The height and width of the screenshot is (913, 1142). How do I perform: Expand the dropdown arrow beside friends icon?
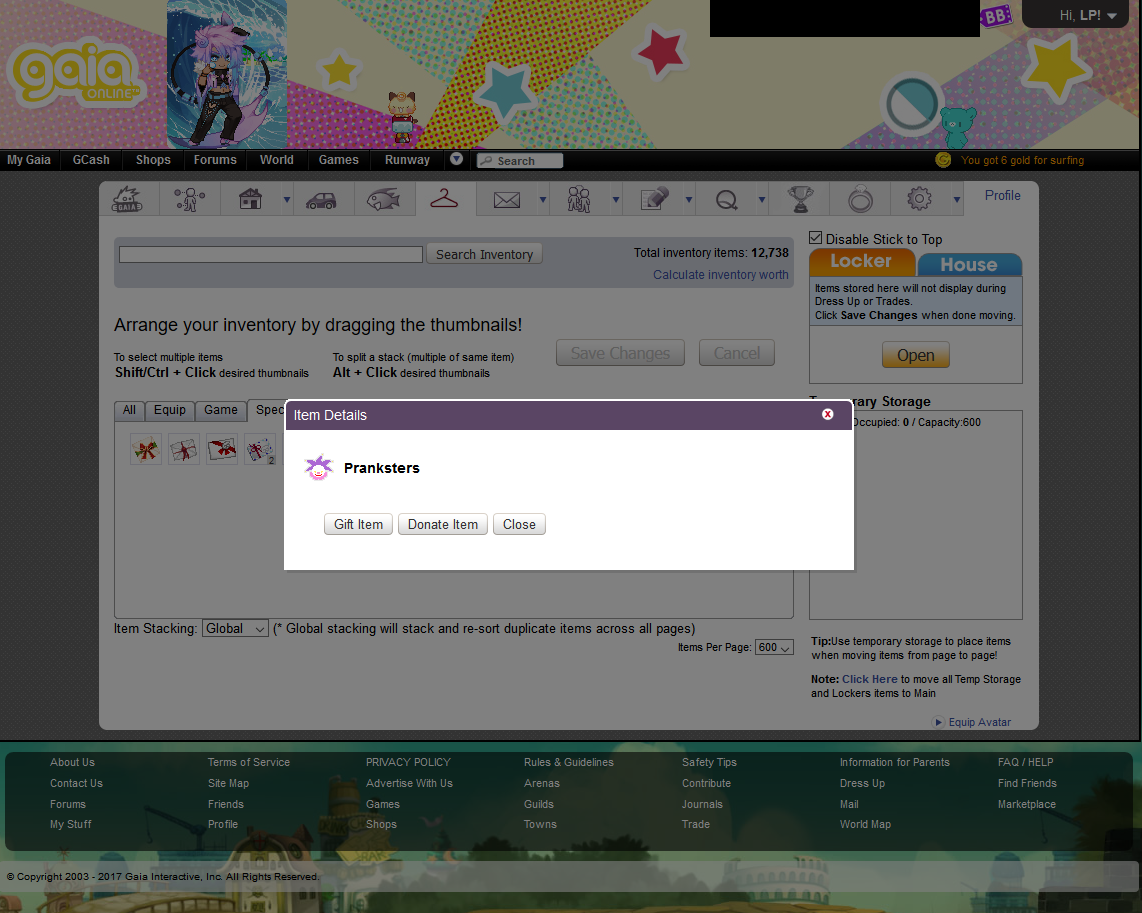[x=616, y=199]
